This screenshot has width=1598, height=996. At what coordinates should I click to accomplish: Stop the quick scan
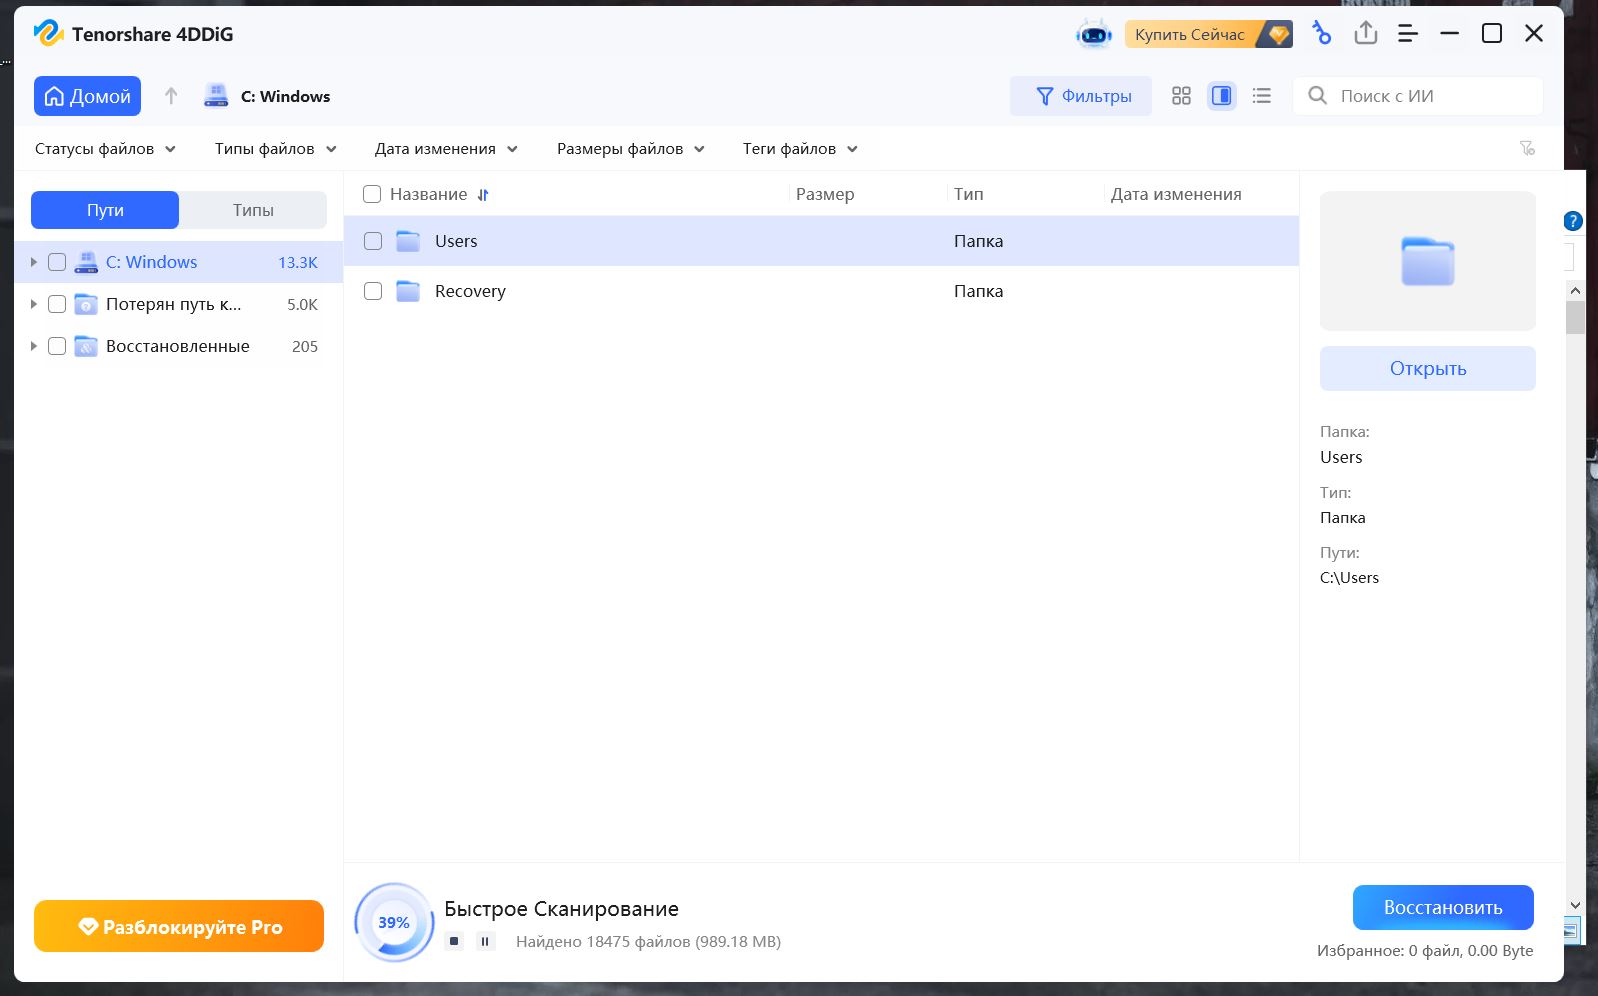(x=454, y=941)
